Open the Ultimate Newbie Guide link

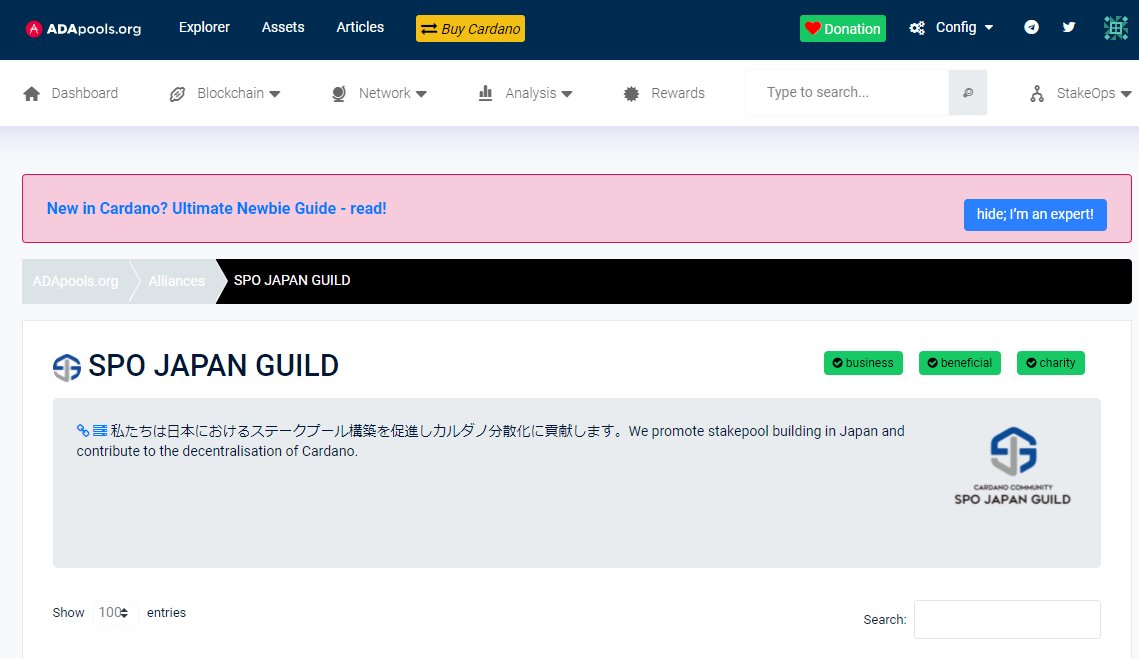216,209
